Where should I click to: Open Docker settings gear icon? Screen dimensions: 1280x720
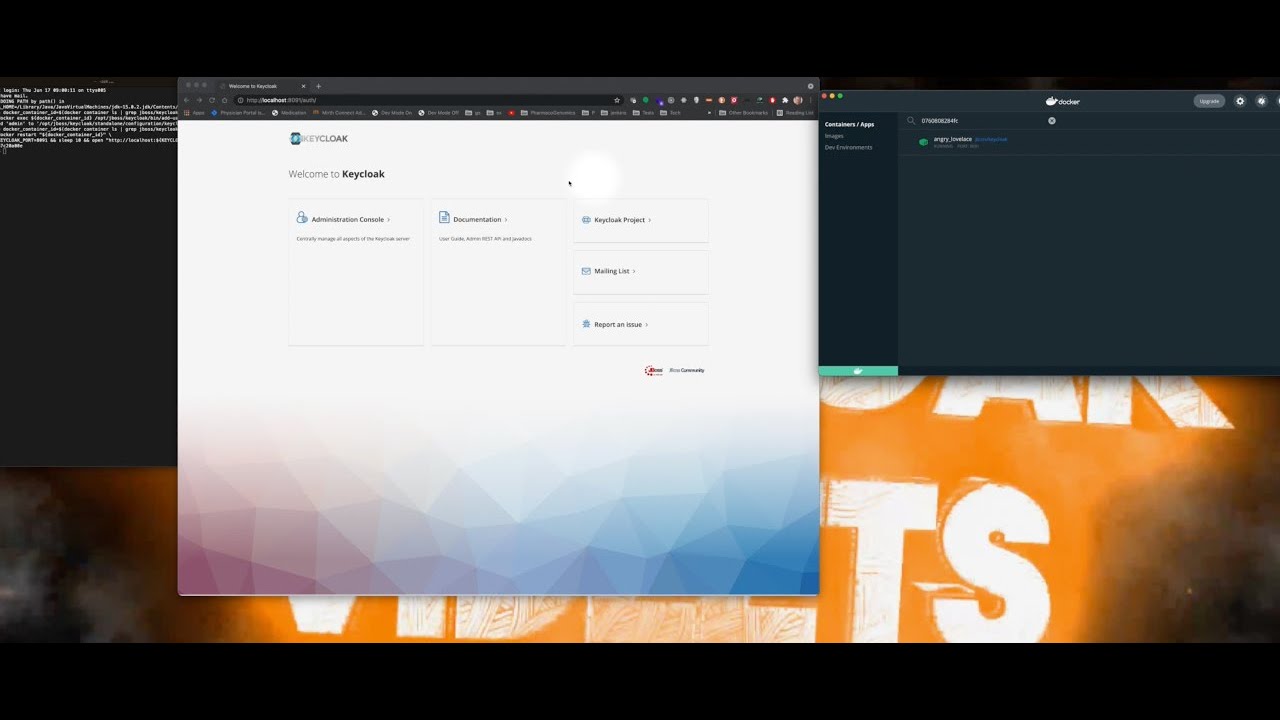(1240, 101)
